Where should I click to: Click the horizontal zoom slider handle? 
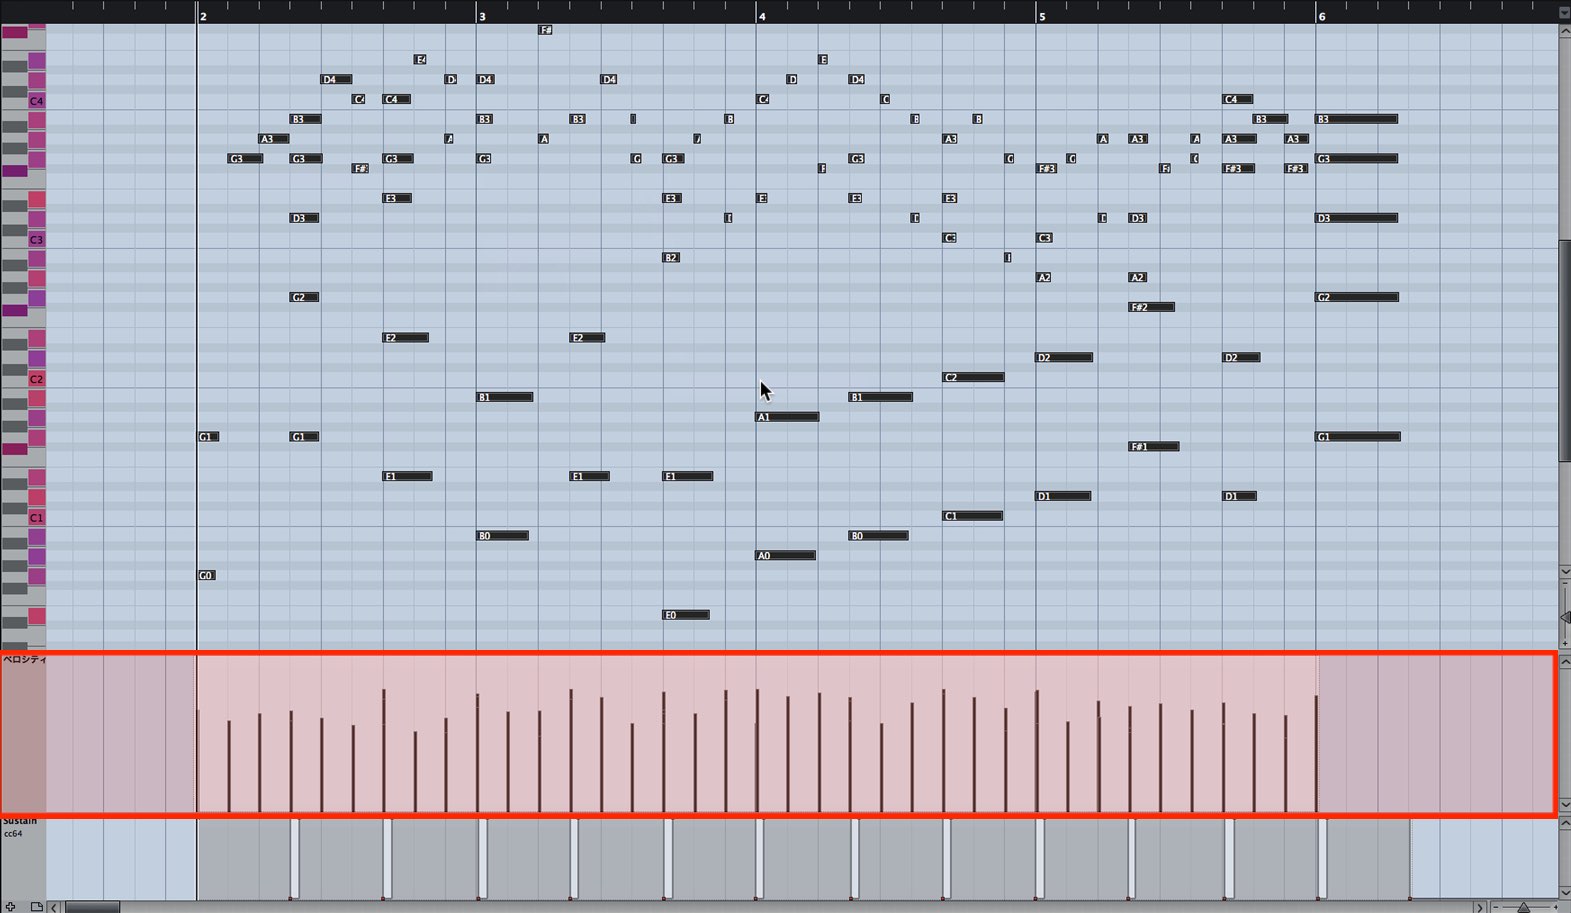[1523, 907]
